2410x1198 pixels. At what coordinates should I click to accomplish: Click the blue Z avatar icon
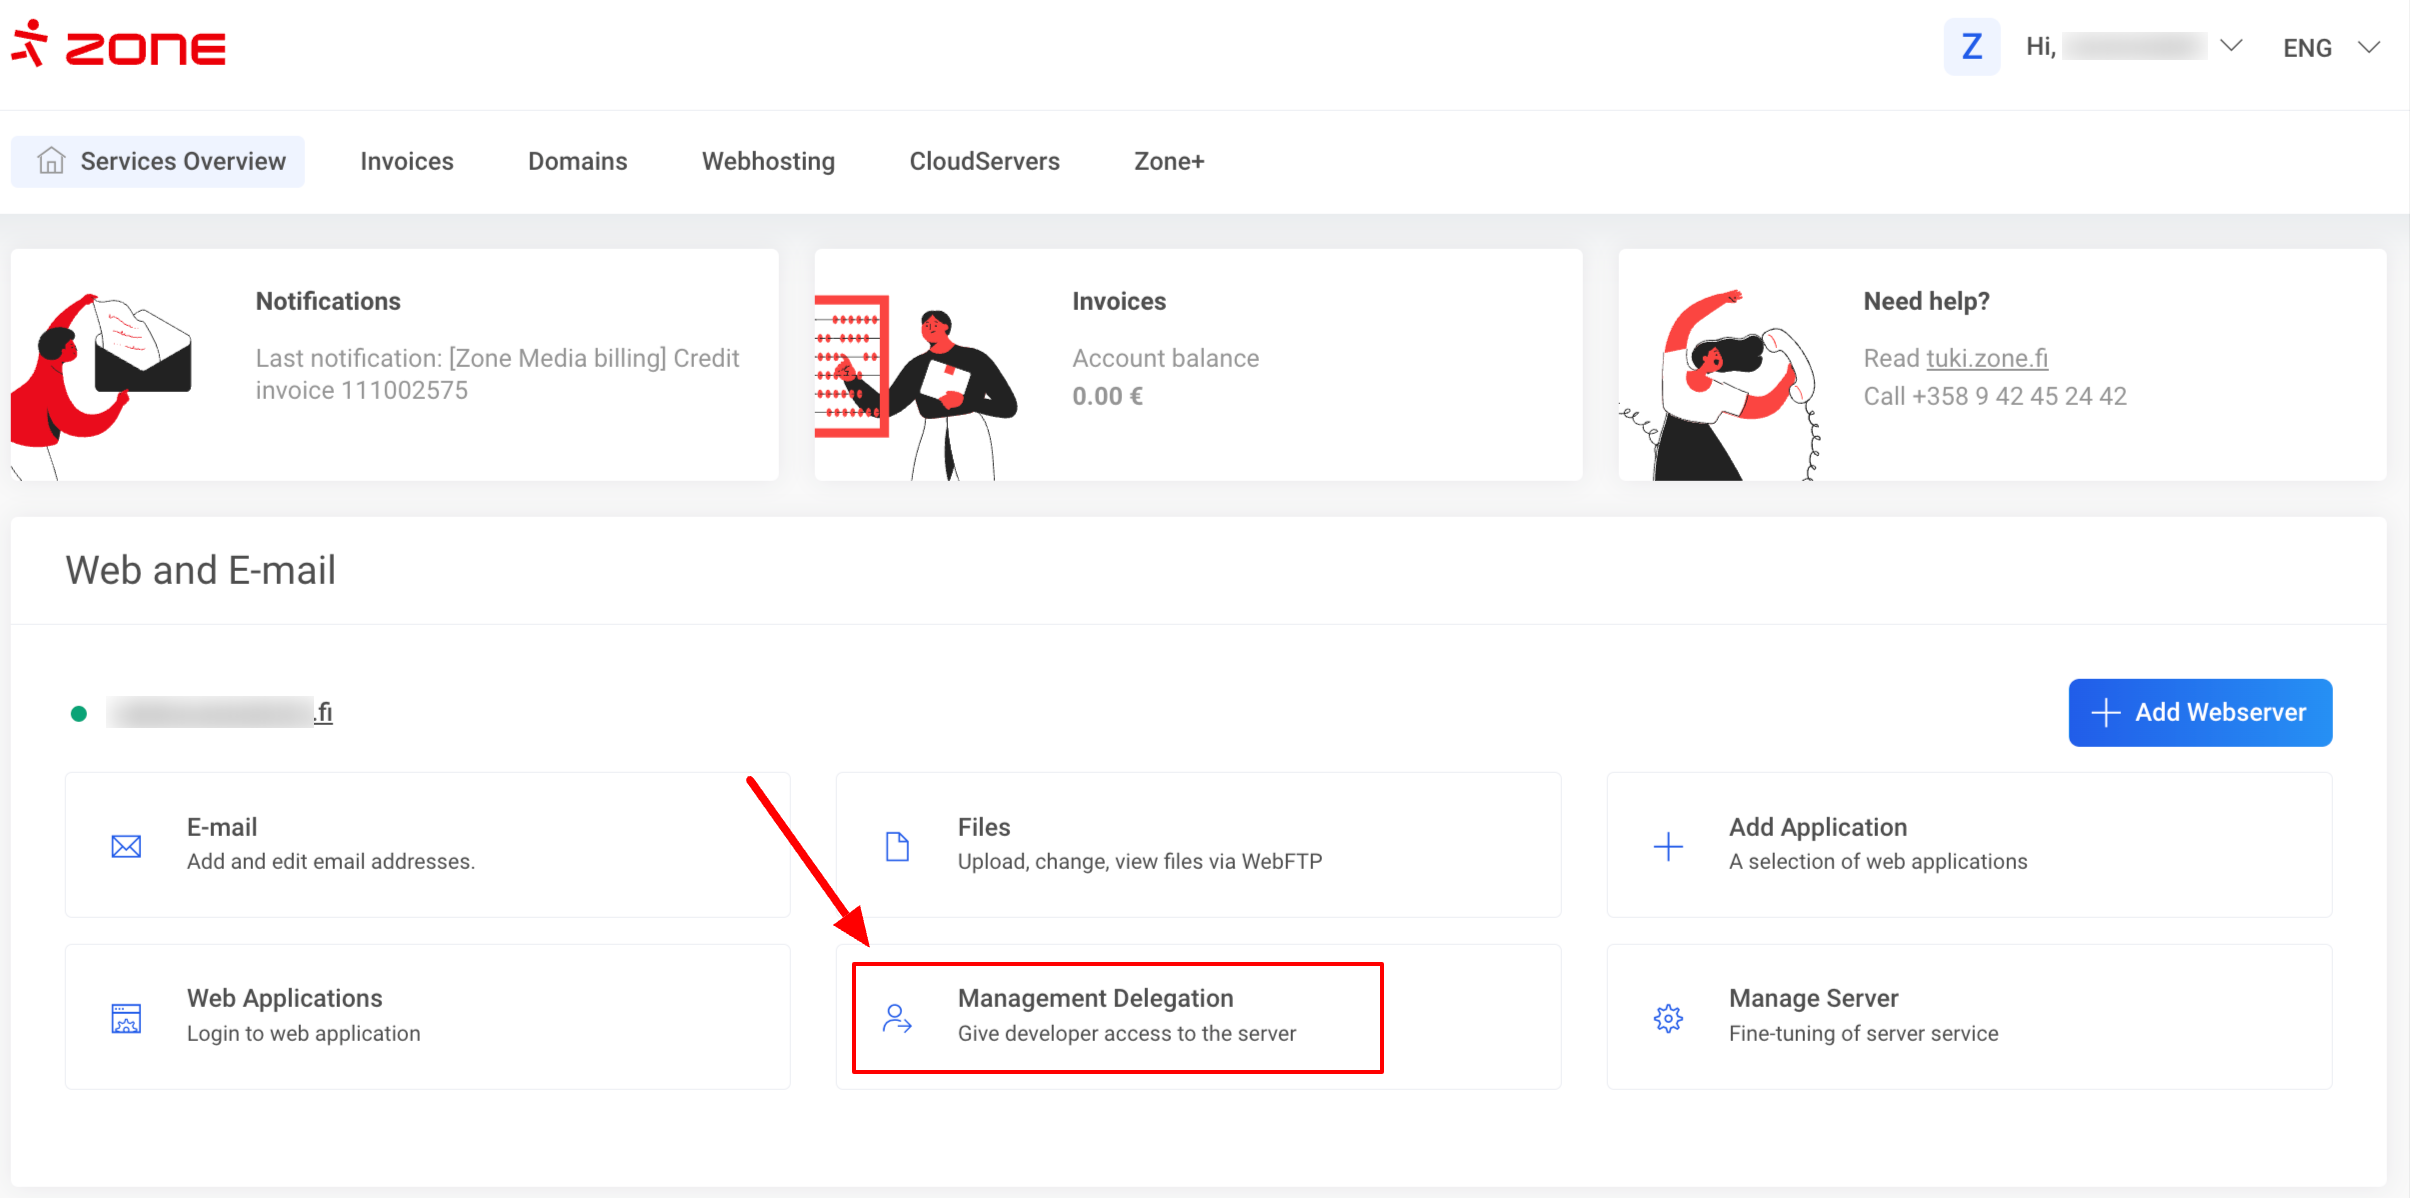(x=1971, y=47)
